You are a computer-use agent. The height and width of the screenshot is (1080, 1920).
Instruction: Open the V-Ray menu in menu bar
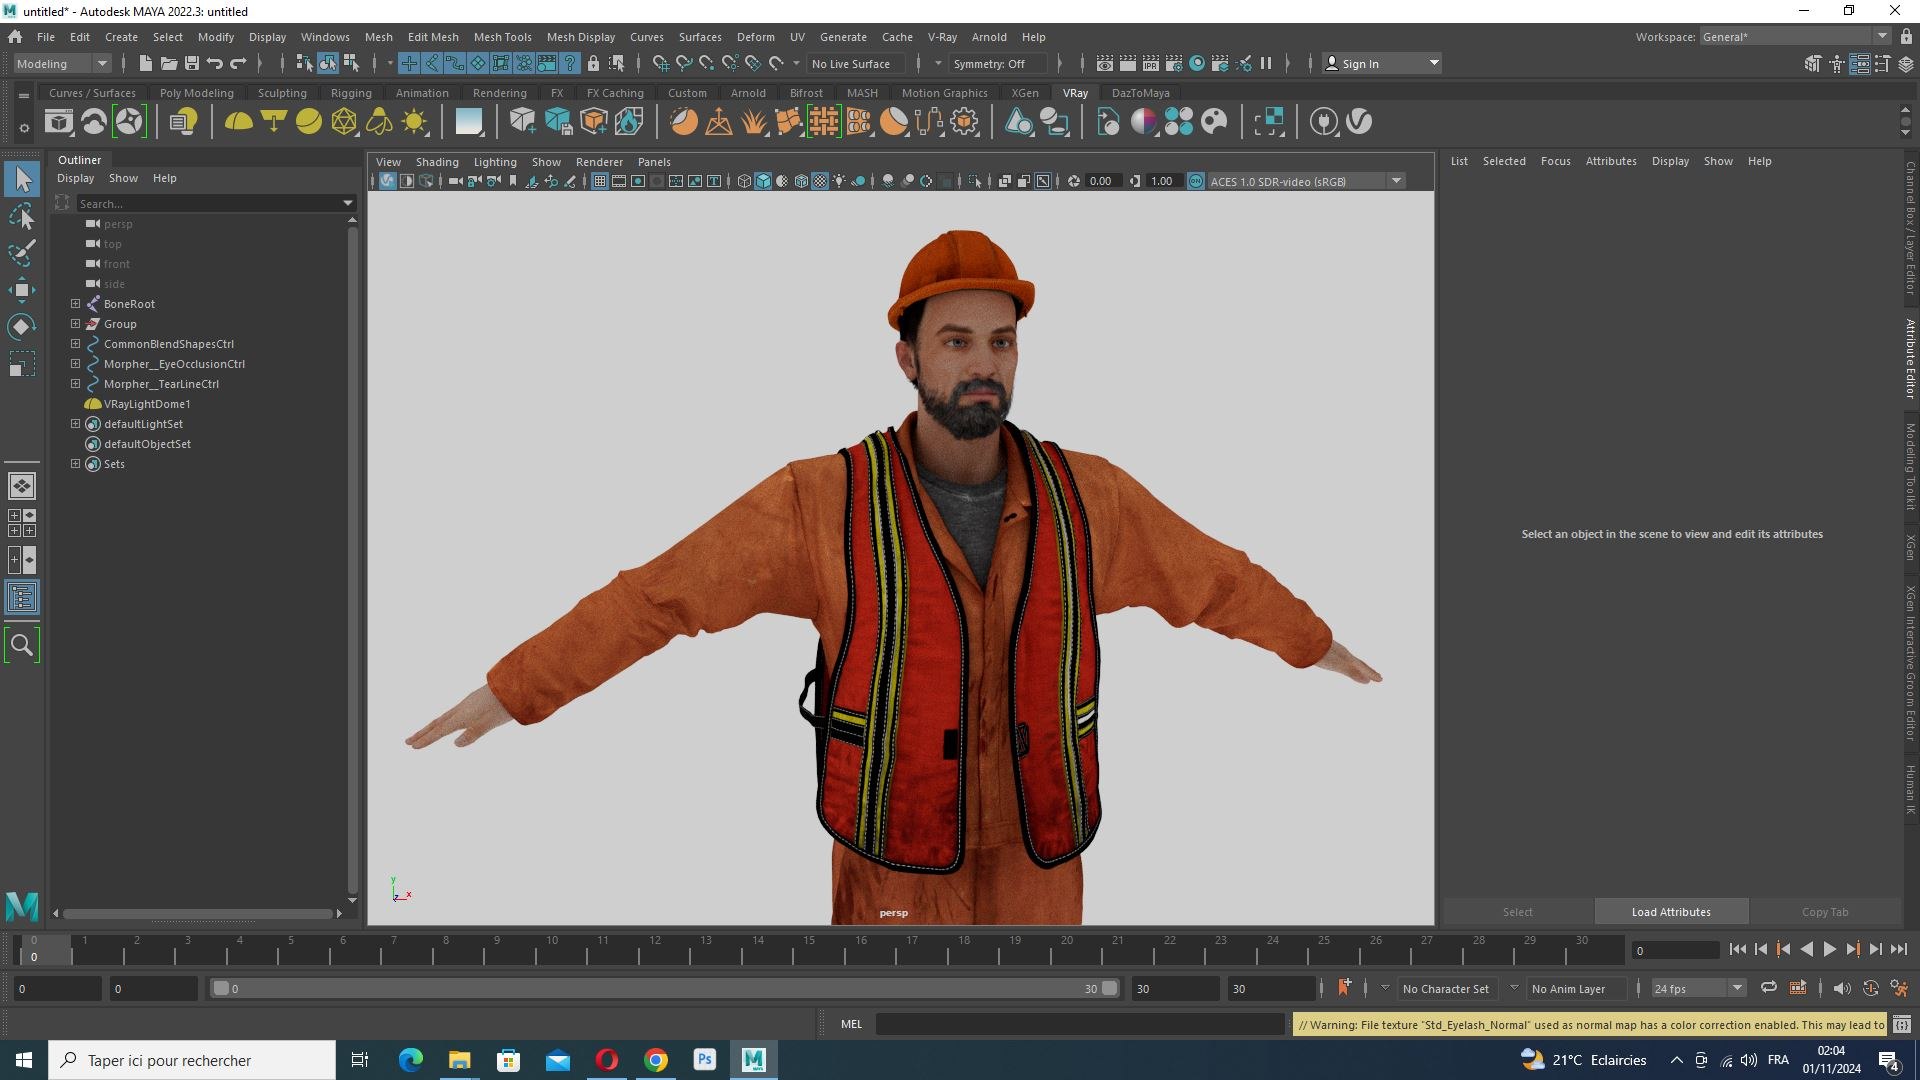coord(941,37)
